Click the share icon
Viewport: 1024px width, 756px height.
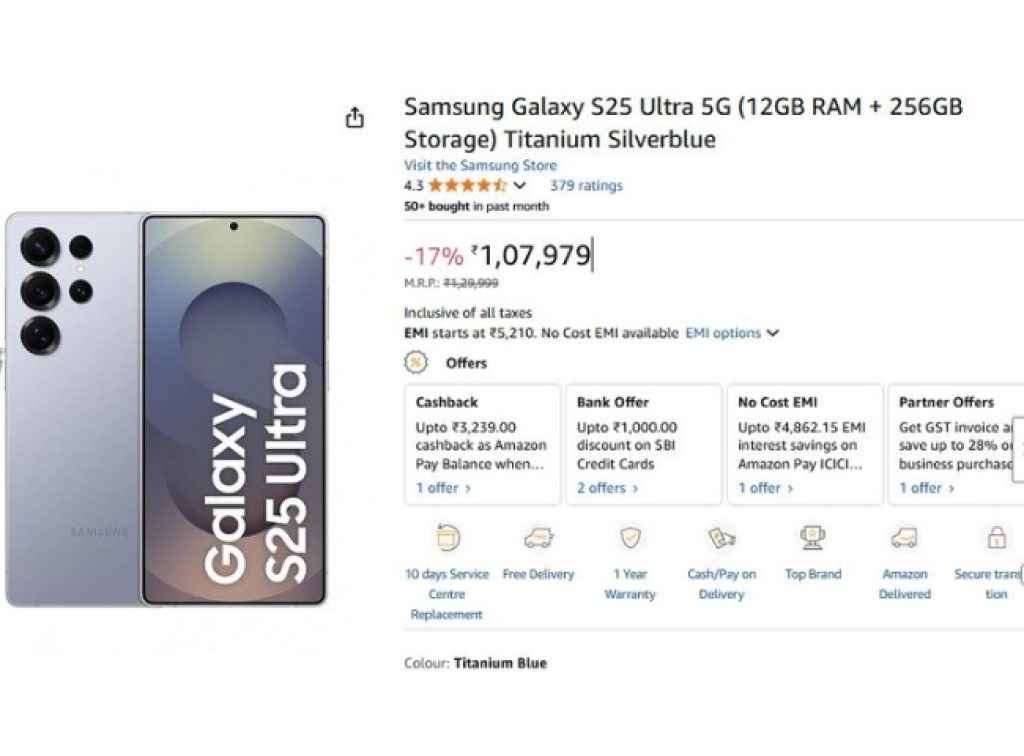[x=355, y=117]
